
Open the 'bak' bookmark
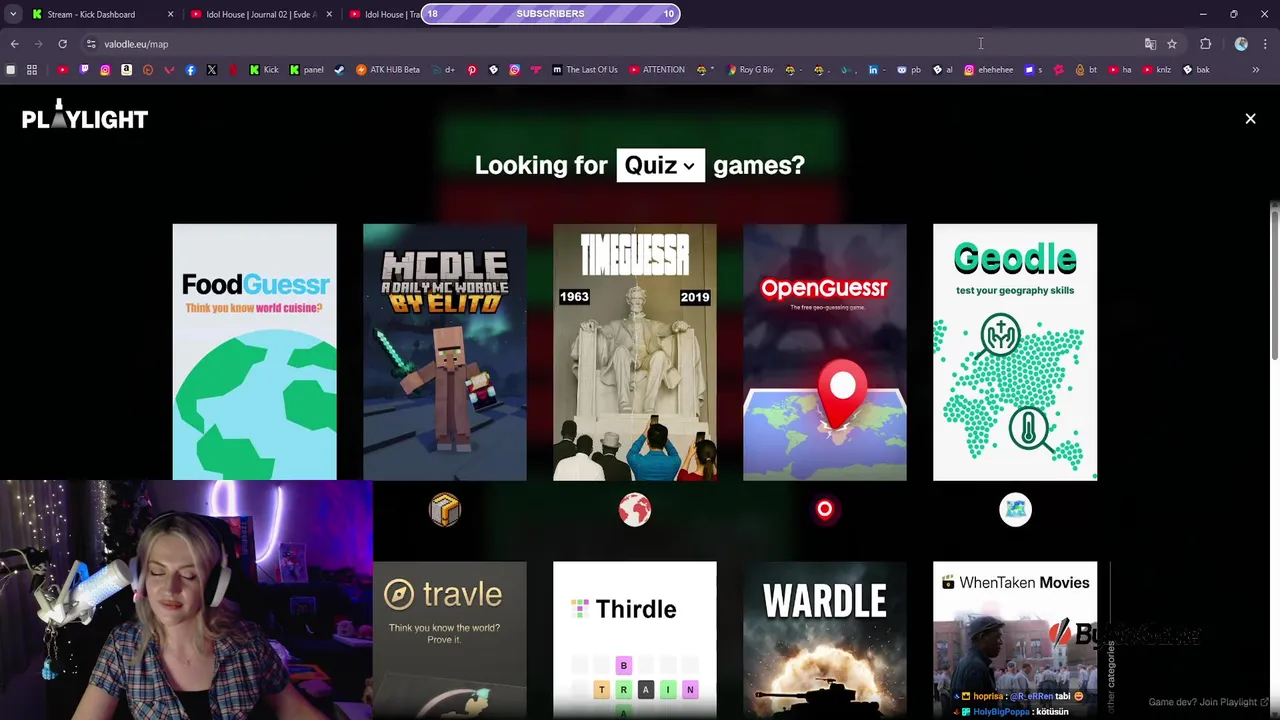tap(1196, 70)
